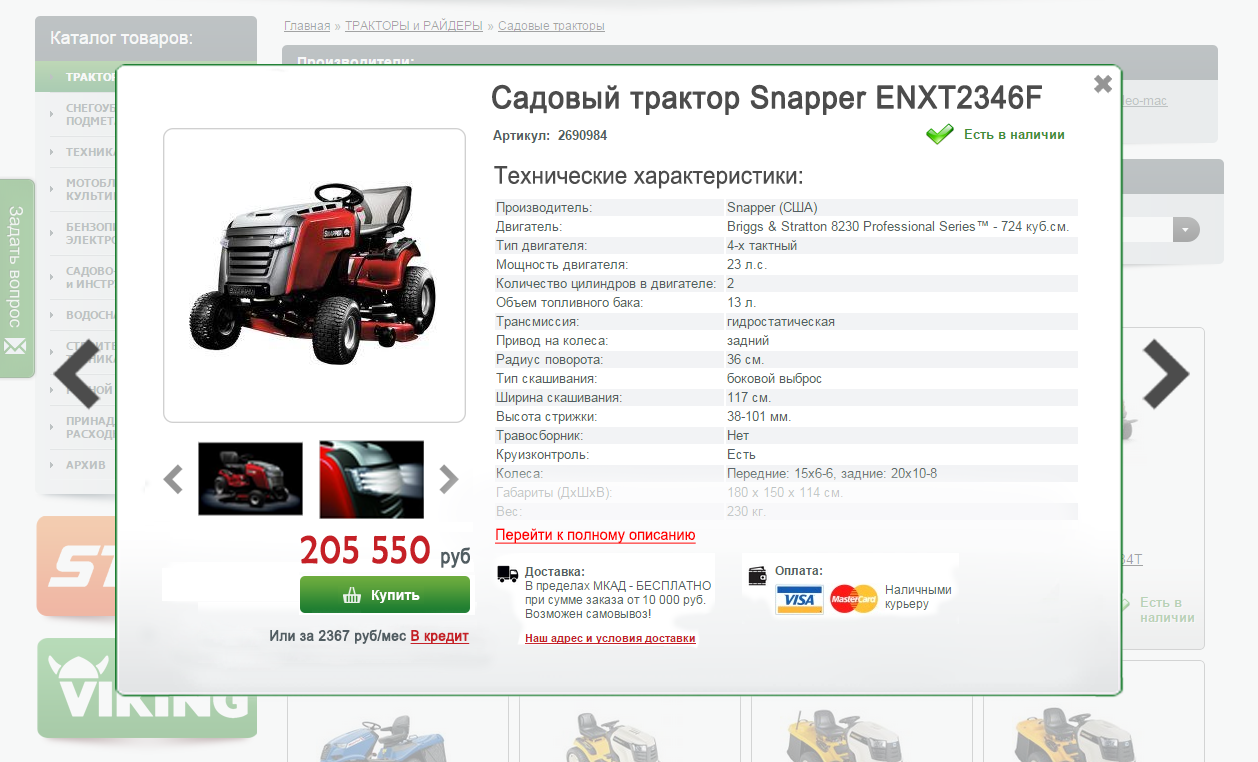Show next thumbnail with small right arrow
This screenshot has width=1258, height=762.
(x=448, y=480)
